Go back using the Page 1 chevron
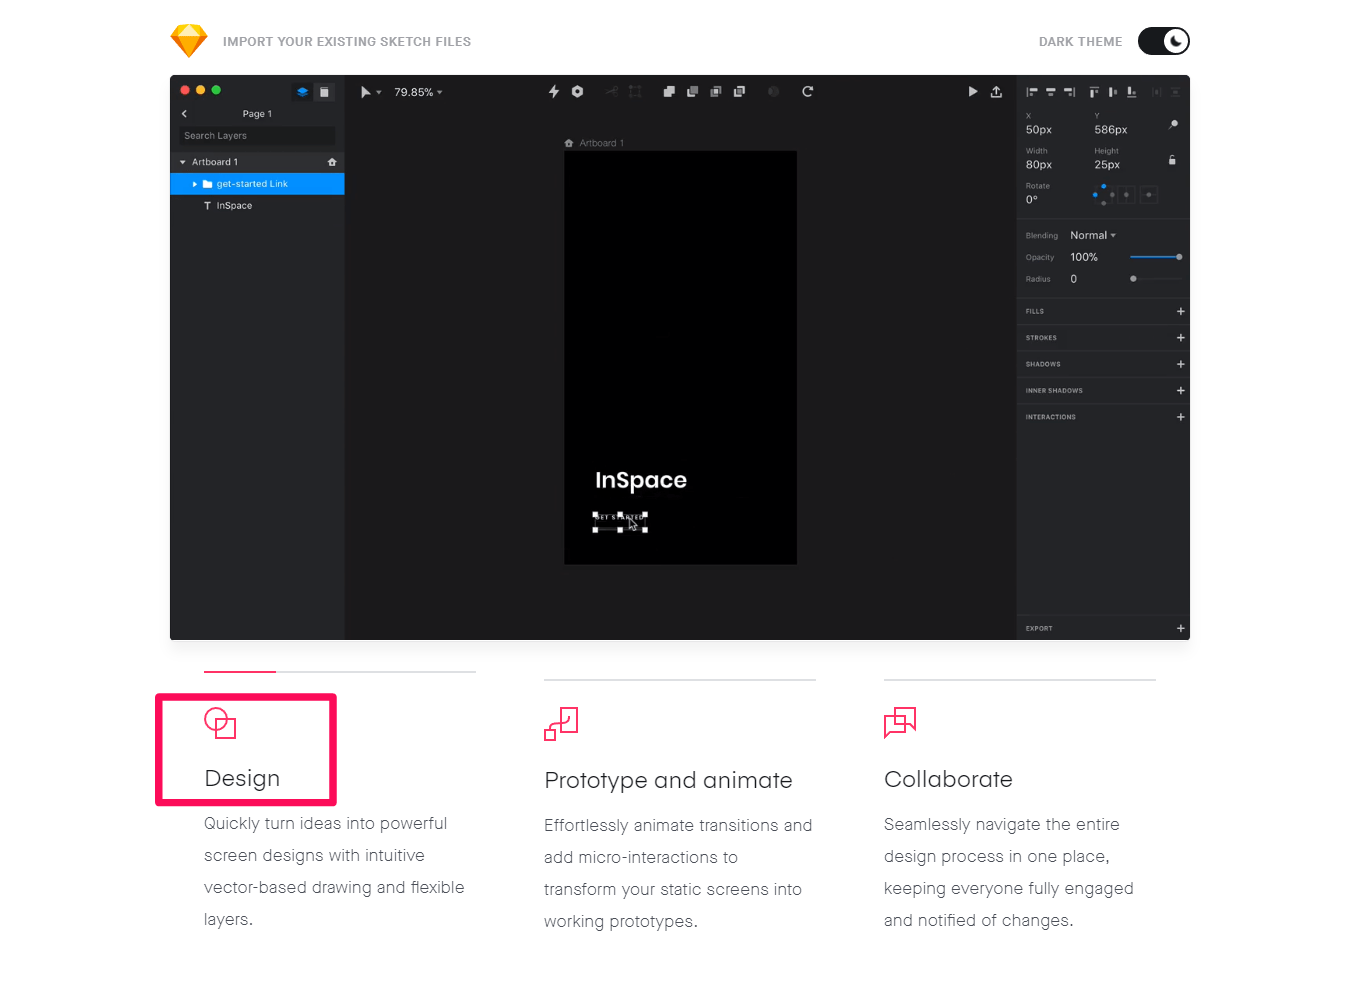 tap(184, 113)
